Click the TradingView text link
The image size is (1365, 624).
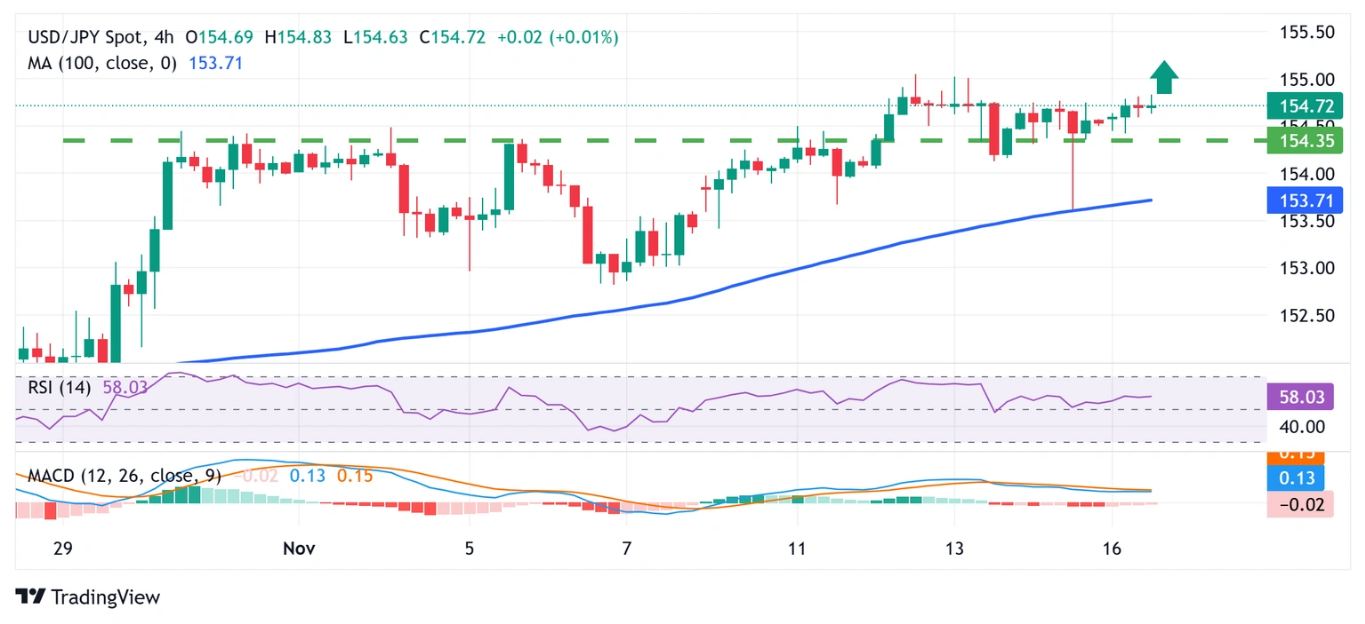[105, 597]
